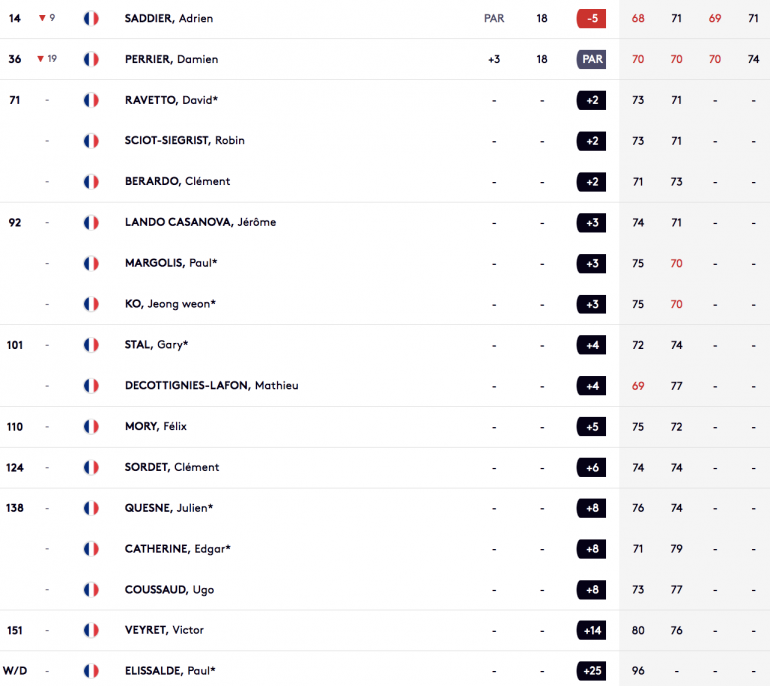Click the flag icon by ELISSALDE, Paul
This screenshot has height=686, width=770.
click(91, 671)
